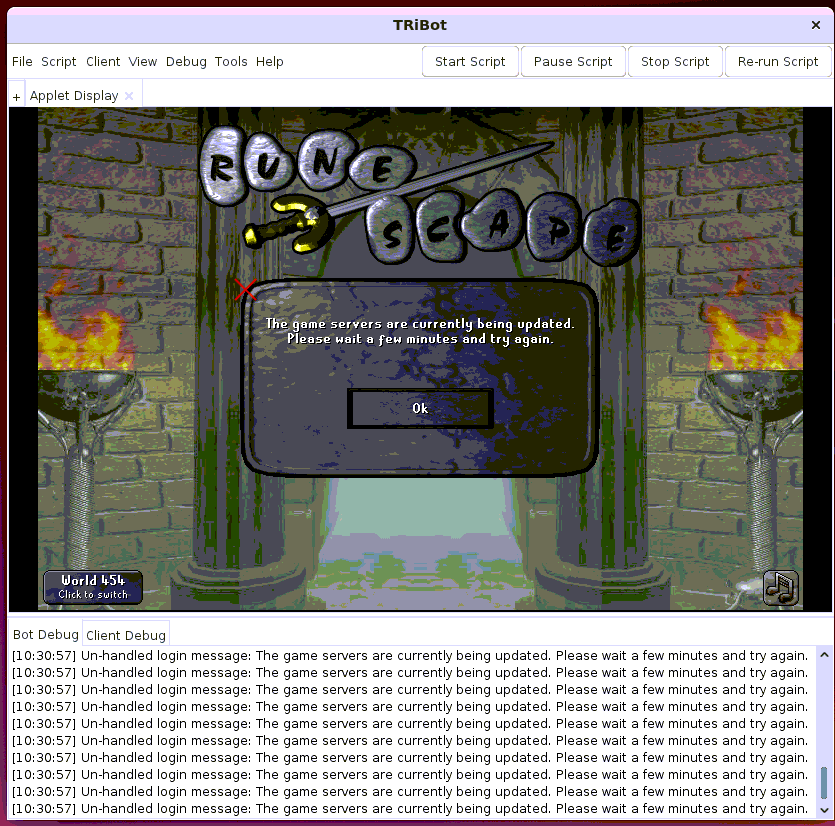
Task: Add a new tab with plus icon
Action: click(17, 97)
